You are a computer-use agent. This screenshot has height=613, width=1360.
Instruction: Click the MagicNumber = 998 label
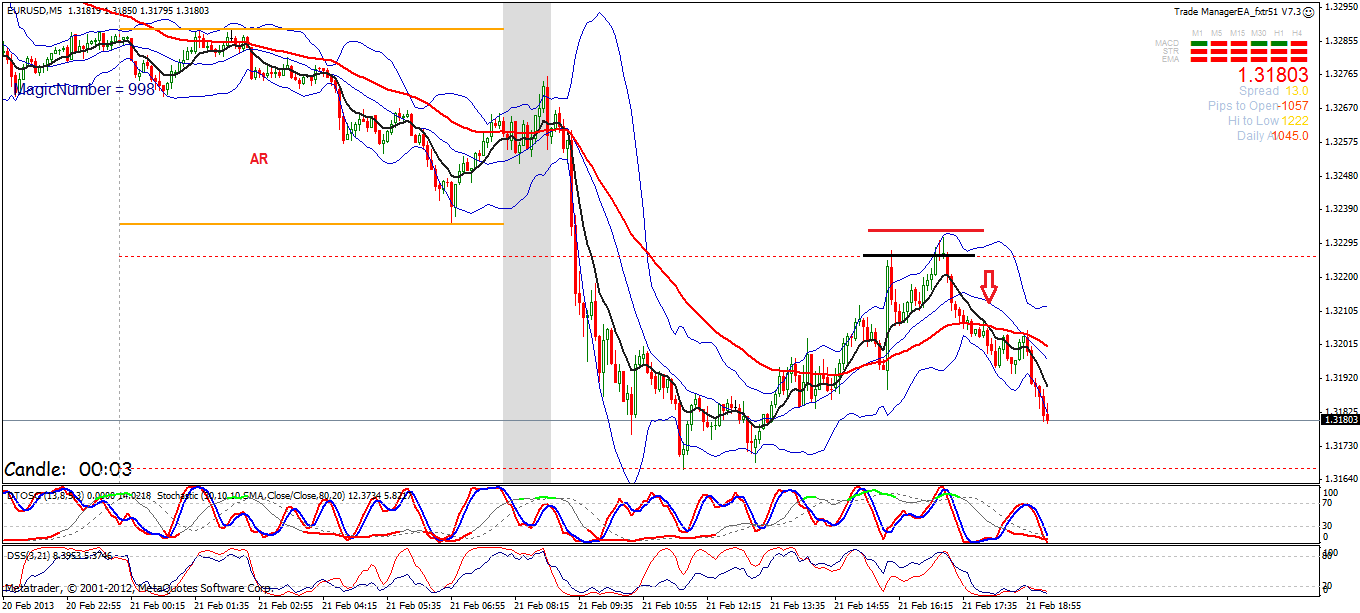pyautogui.click(x=84, y=89)
